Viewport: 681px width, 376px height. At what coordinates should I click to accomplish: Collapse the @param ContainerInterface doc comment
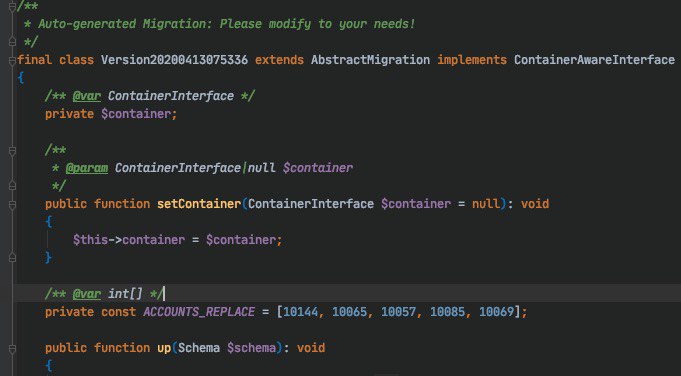pyautogui.click(x=12, y=150)
